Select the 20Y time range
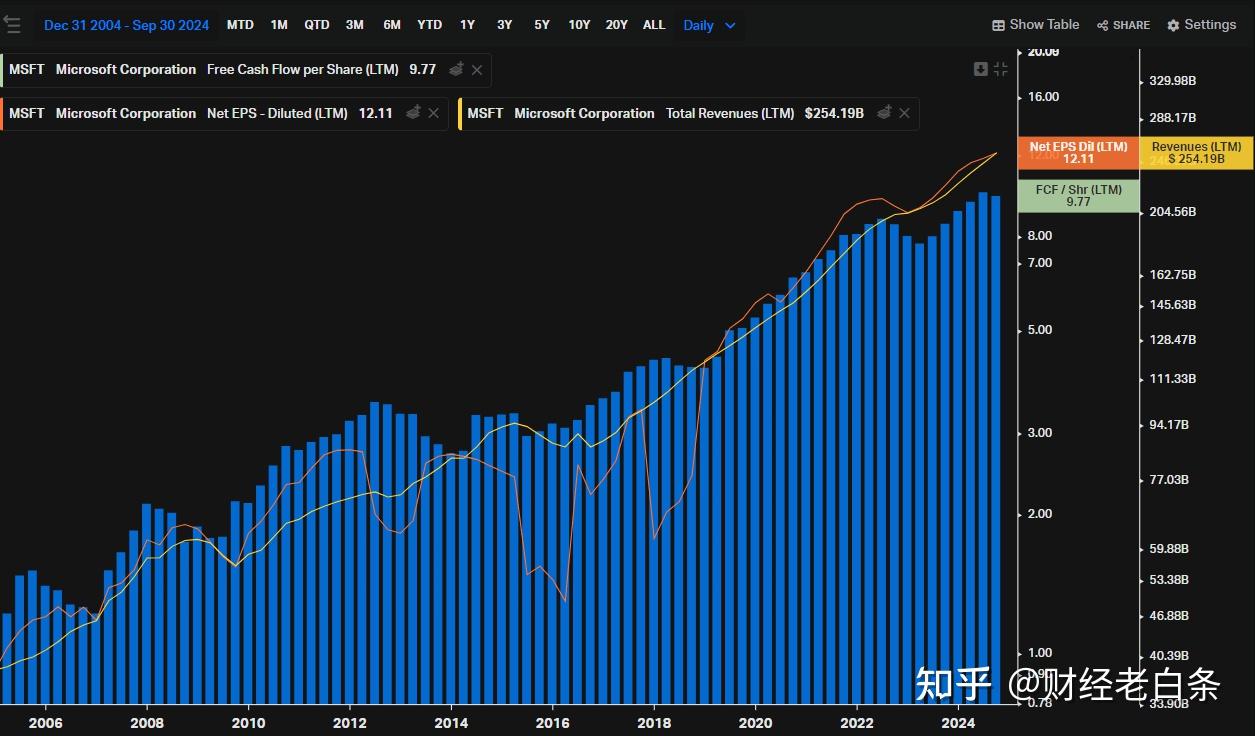 click(617, 25)
